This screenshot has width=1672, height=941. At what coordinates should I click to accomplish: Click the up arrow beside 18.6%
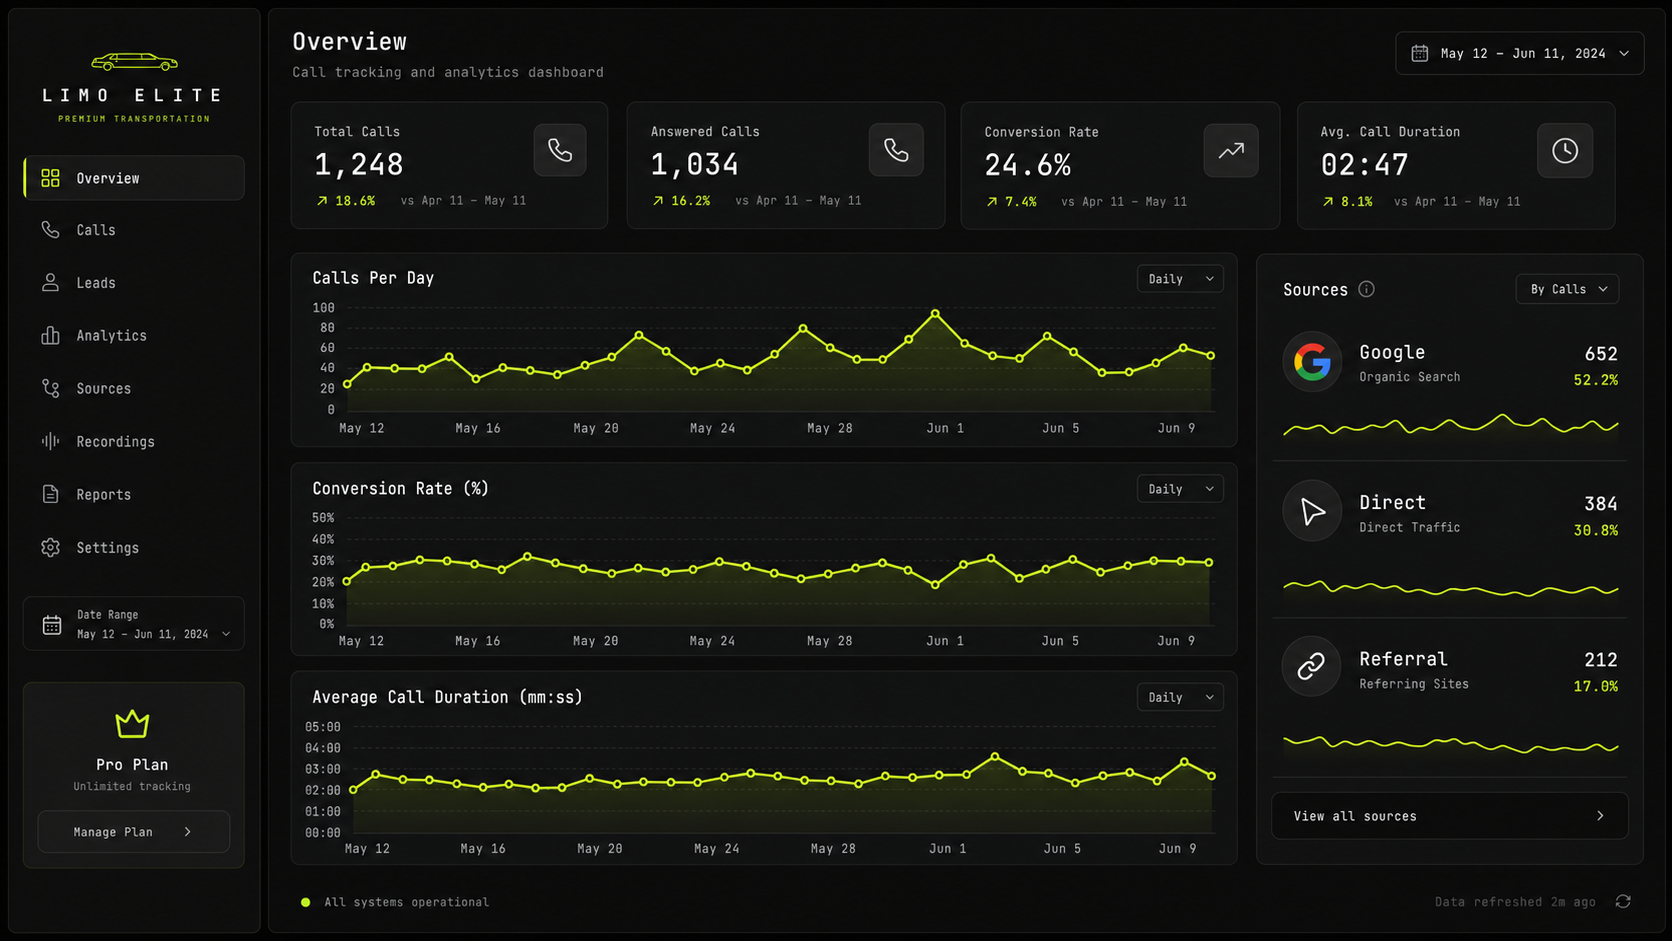(322, 201)
